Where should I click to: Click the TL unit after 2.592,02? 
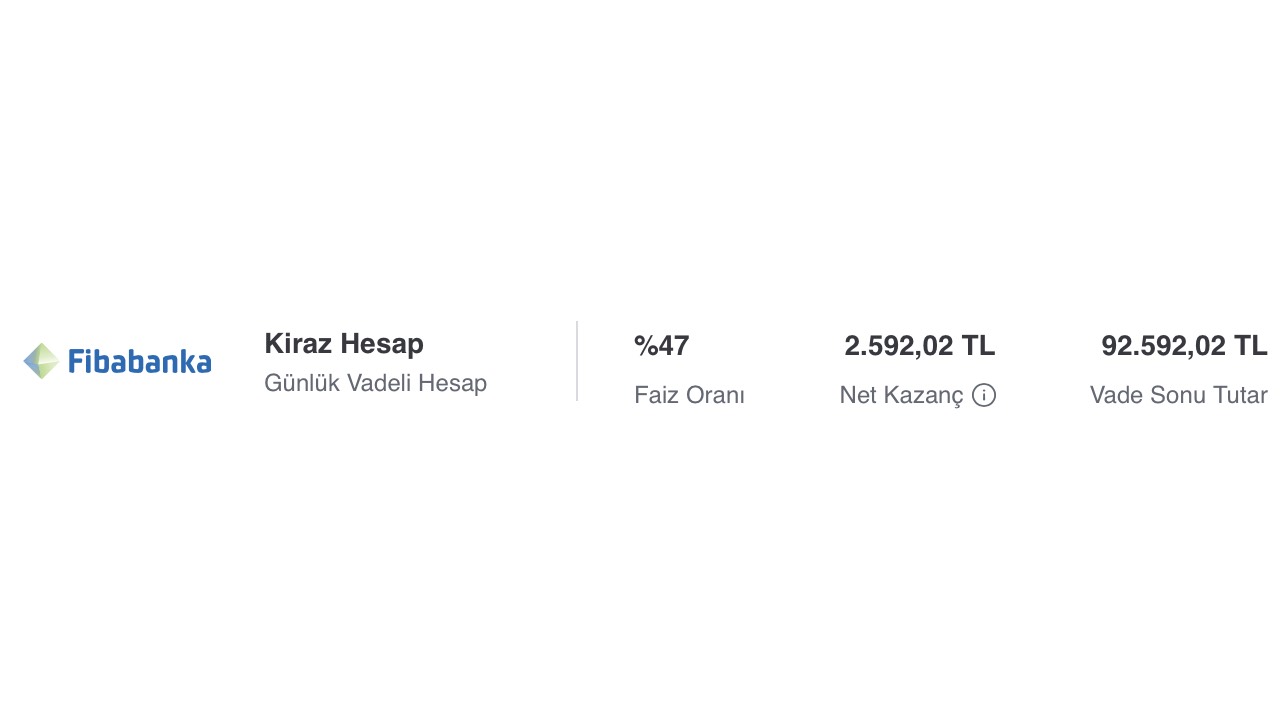pos(978,346)
